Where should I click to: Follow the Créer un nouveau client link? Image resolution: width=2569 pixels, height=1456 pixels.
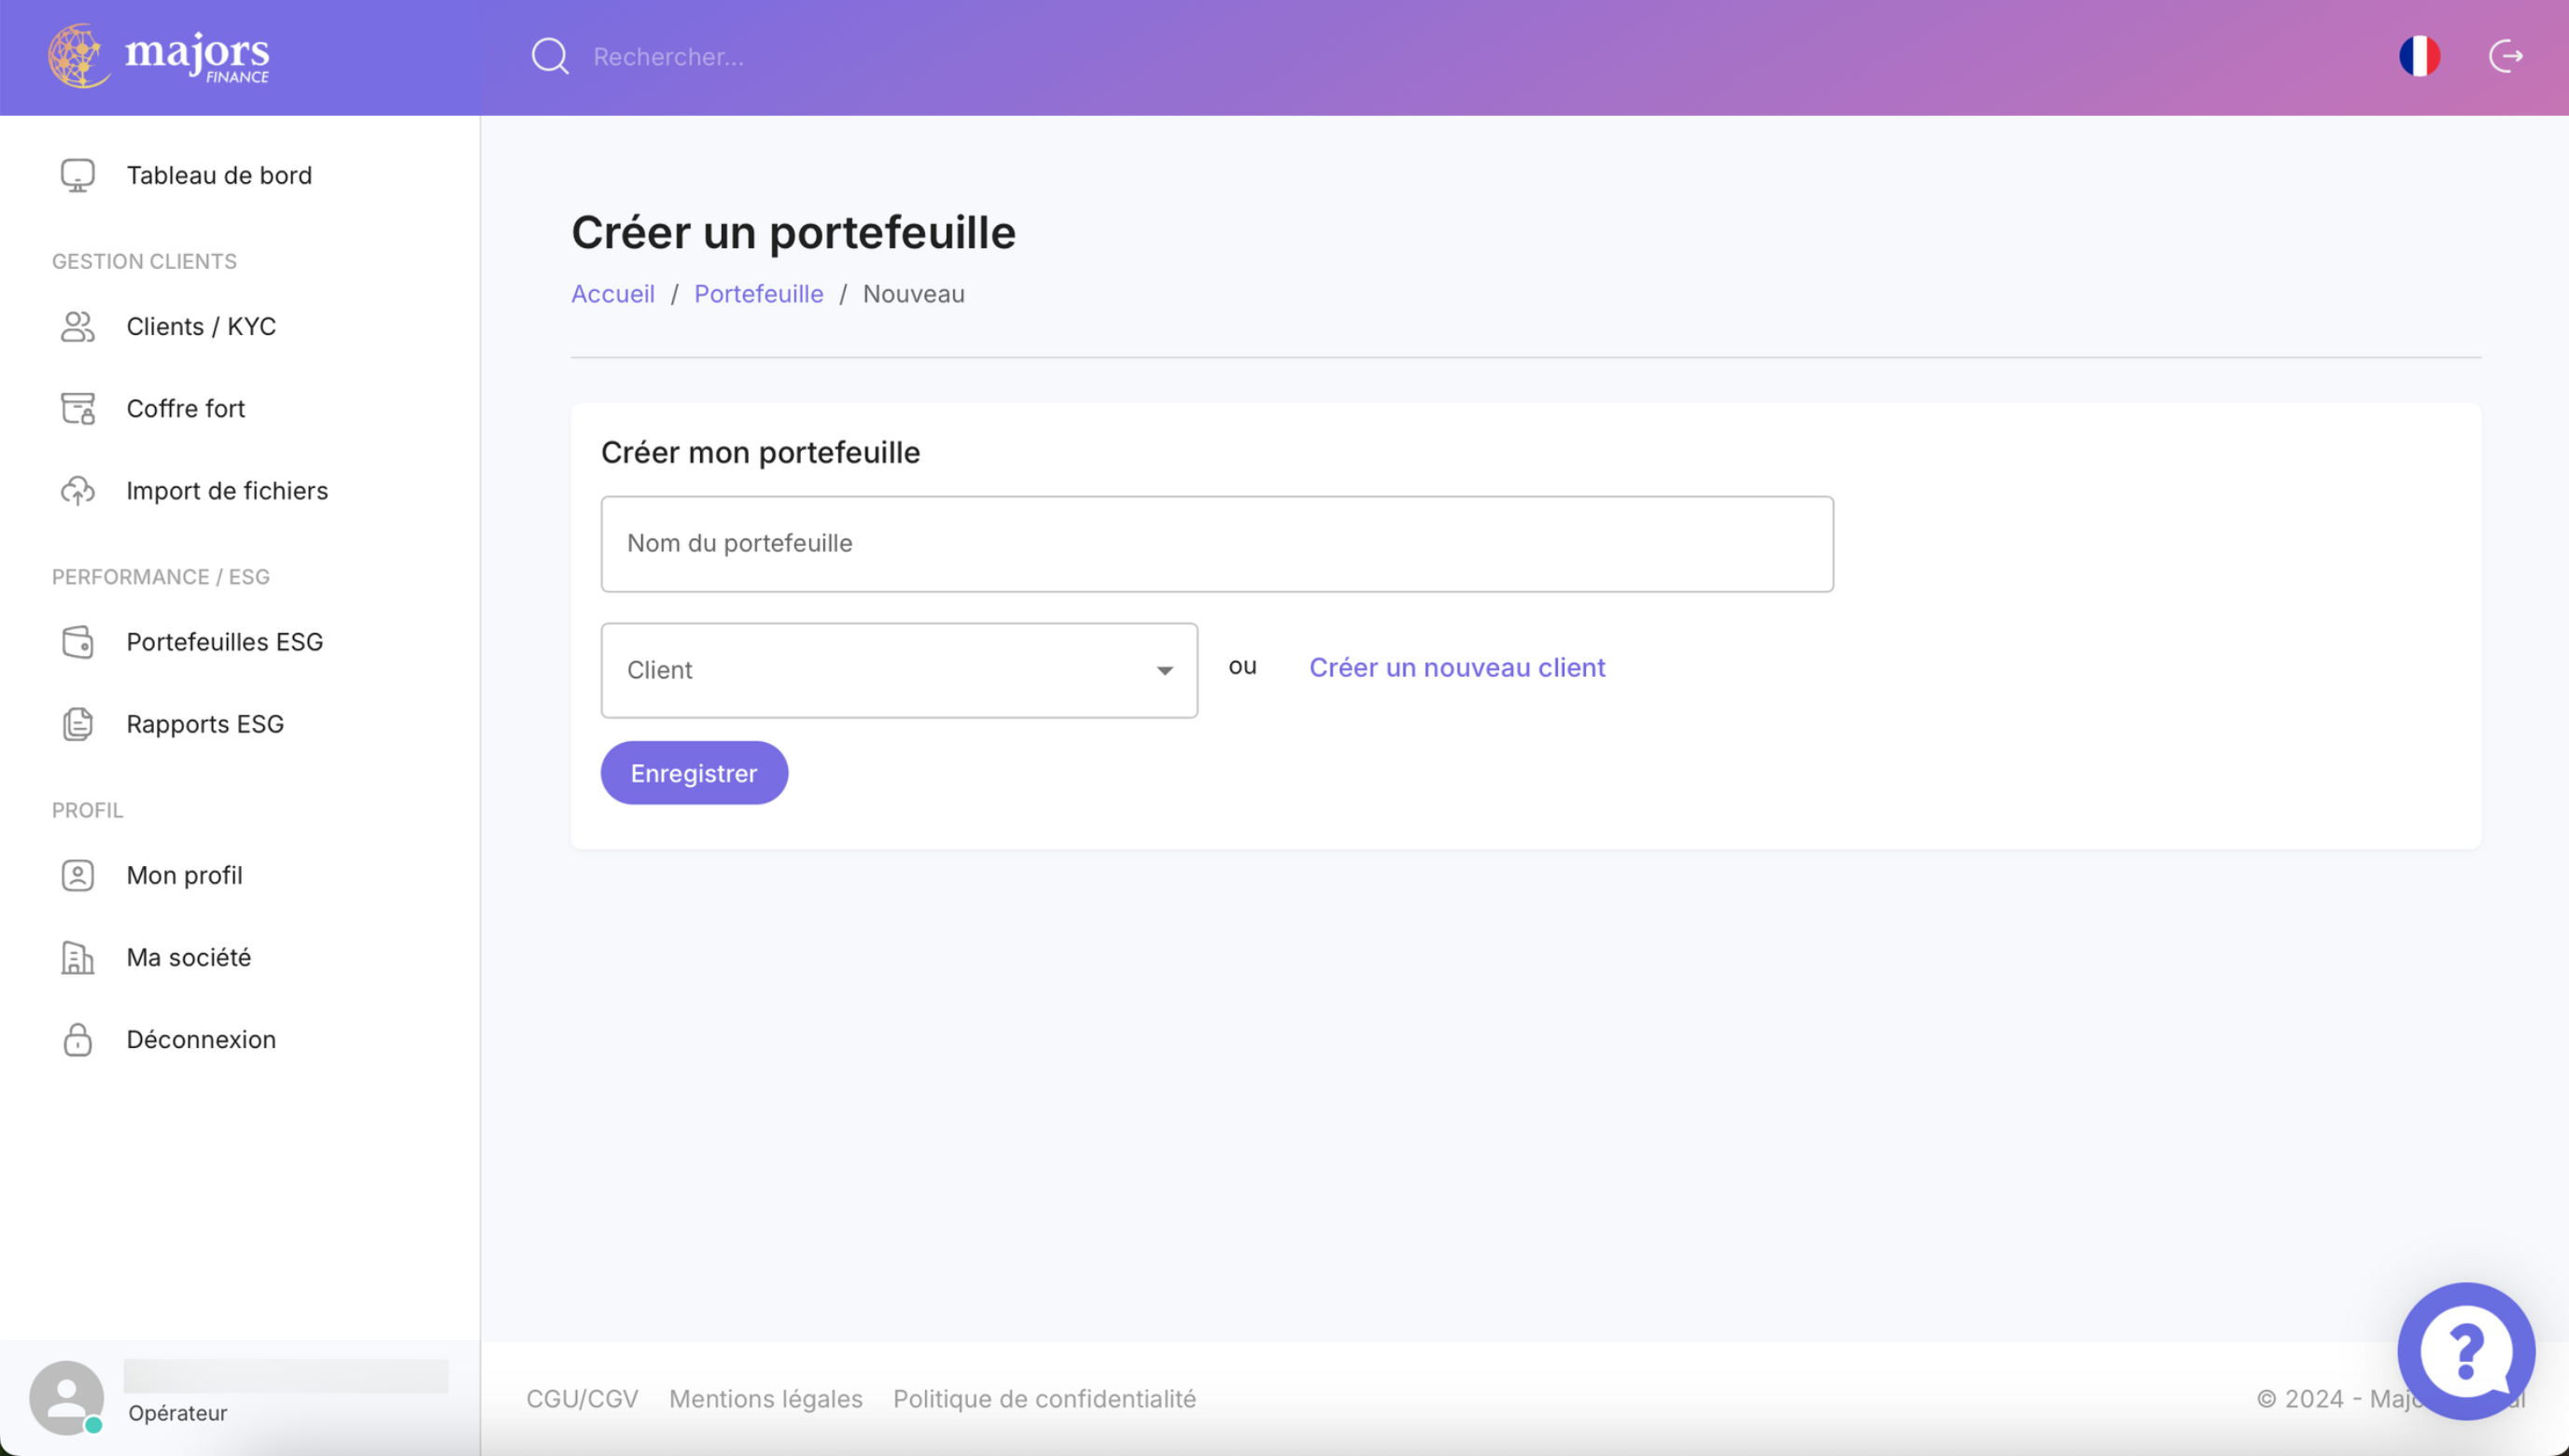click(x=1456, y=668)
